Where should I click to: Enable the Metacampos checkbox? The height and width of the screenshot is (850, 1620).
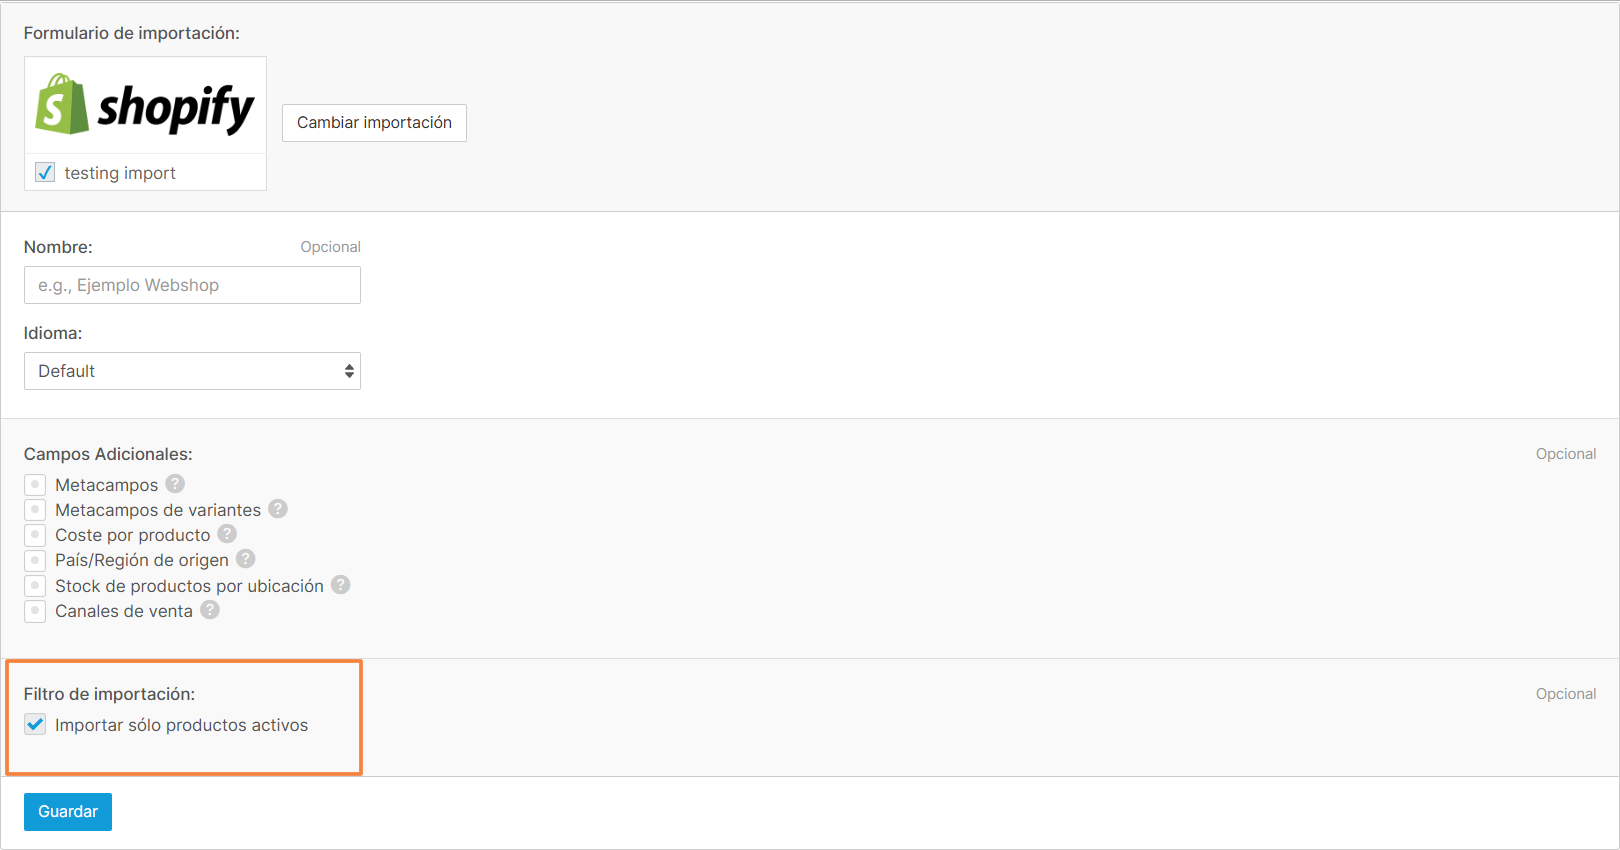pos(35,485)
